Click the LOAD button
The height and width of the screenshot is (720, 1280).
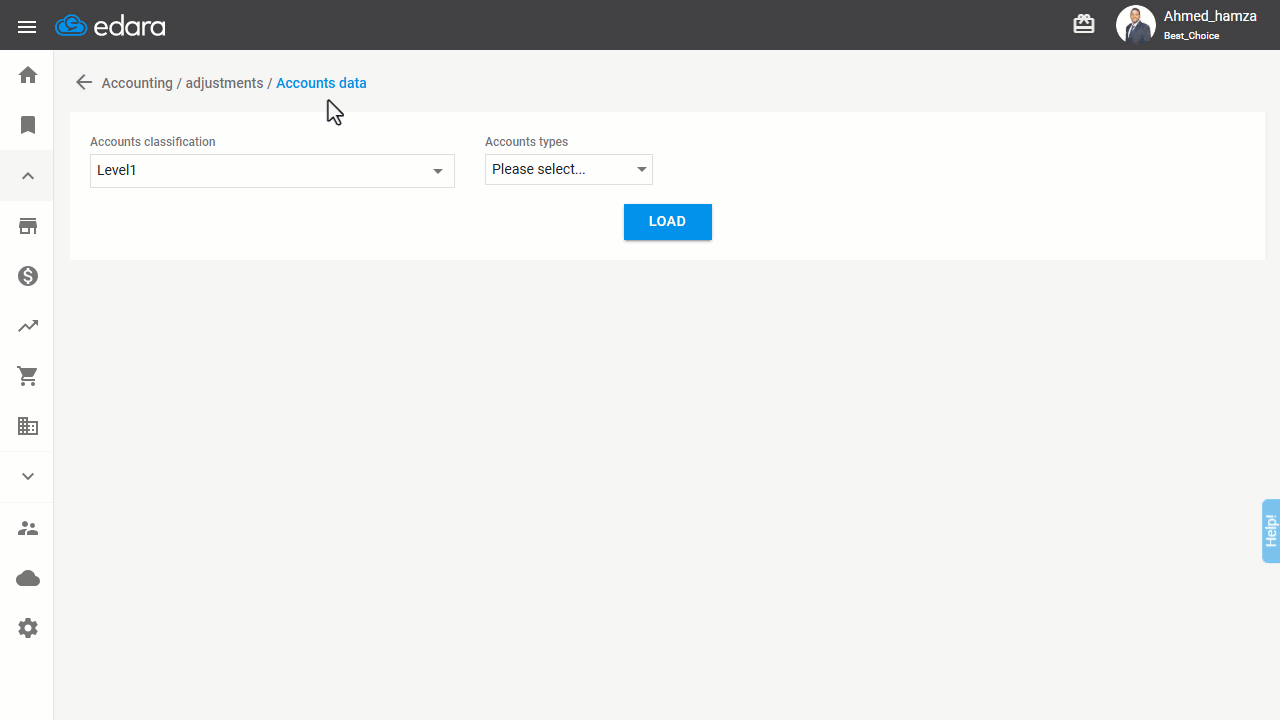pos(668,222)
